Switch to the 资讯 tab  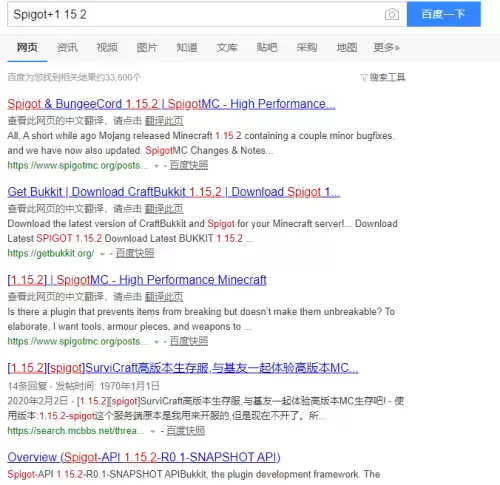pos(67,48)
